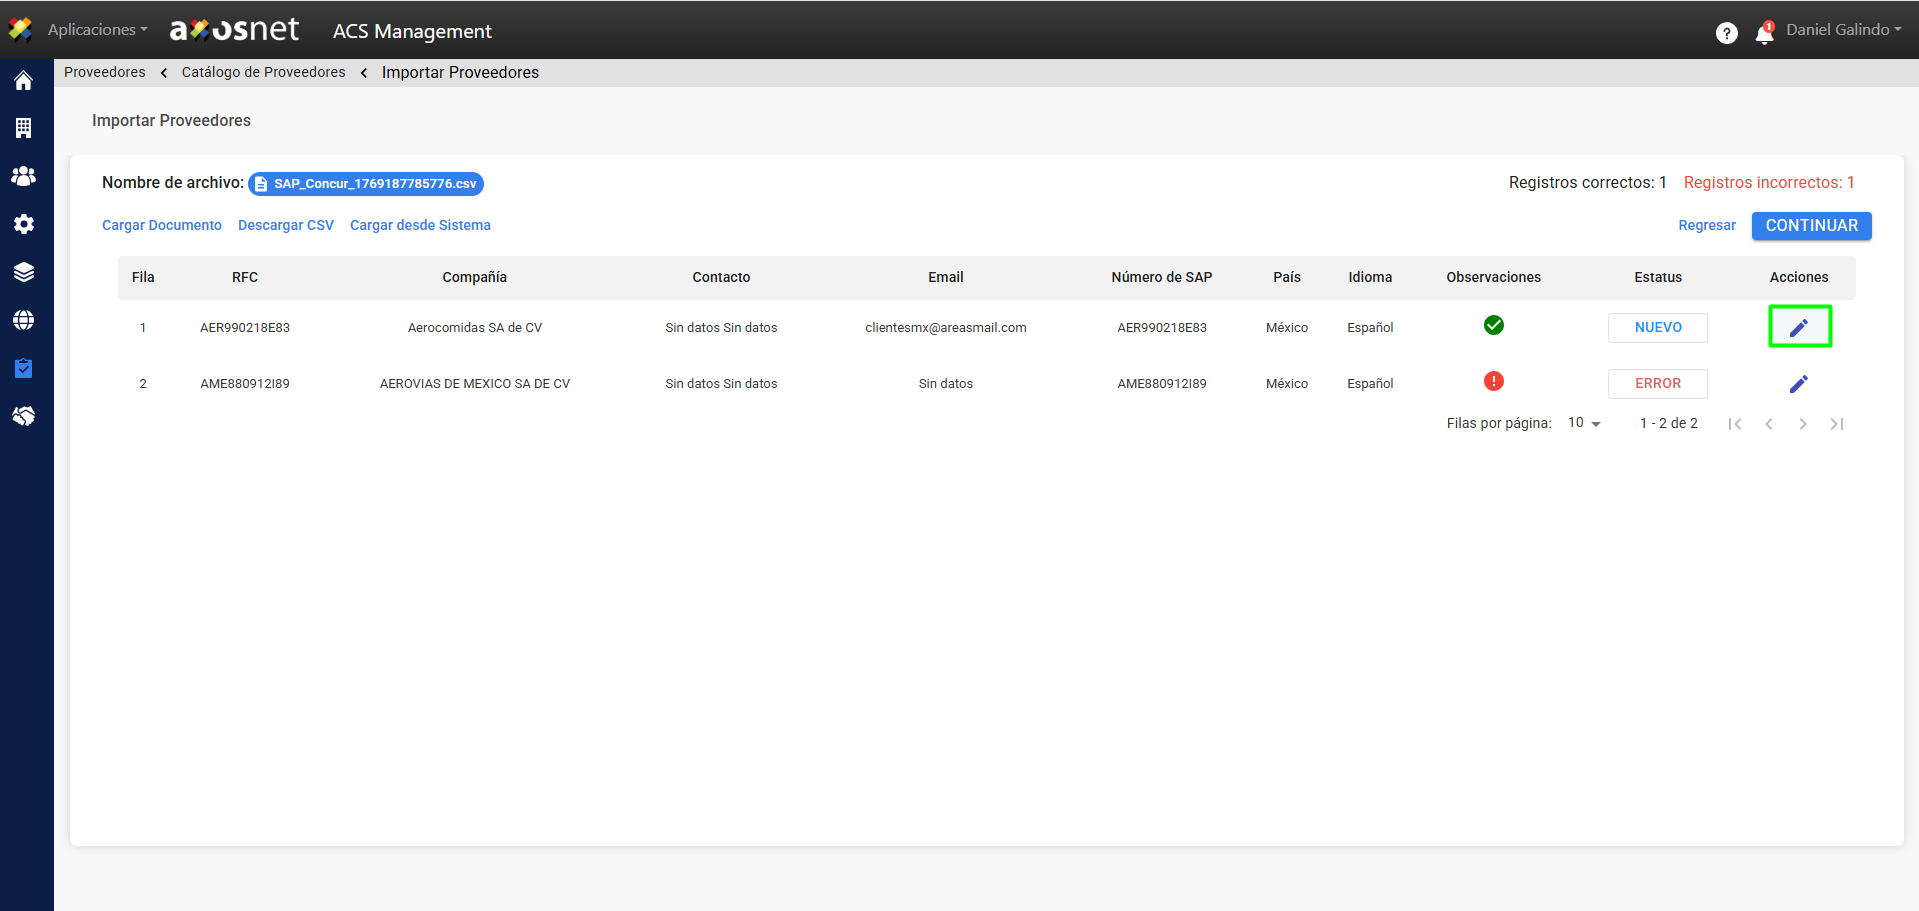
Task: Open the users group sidebar icon
Action: click(24, 176)
